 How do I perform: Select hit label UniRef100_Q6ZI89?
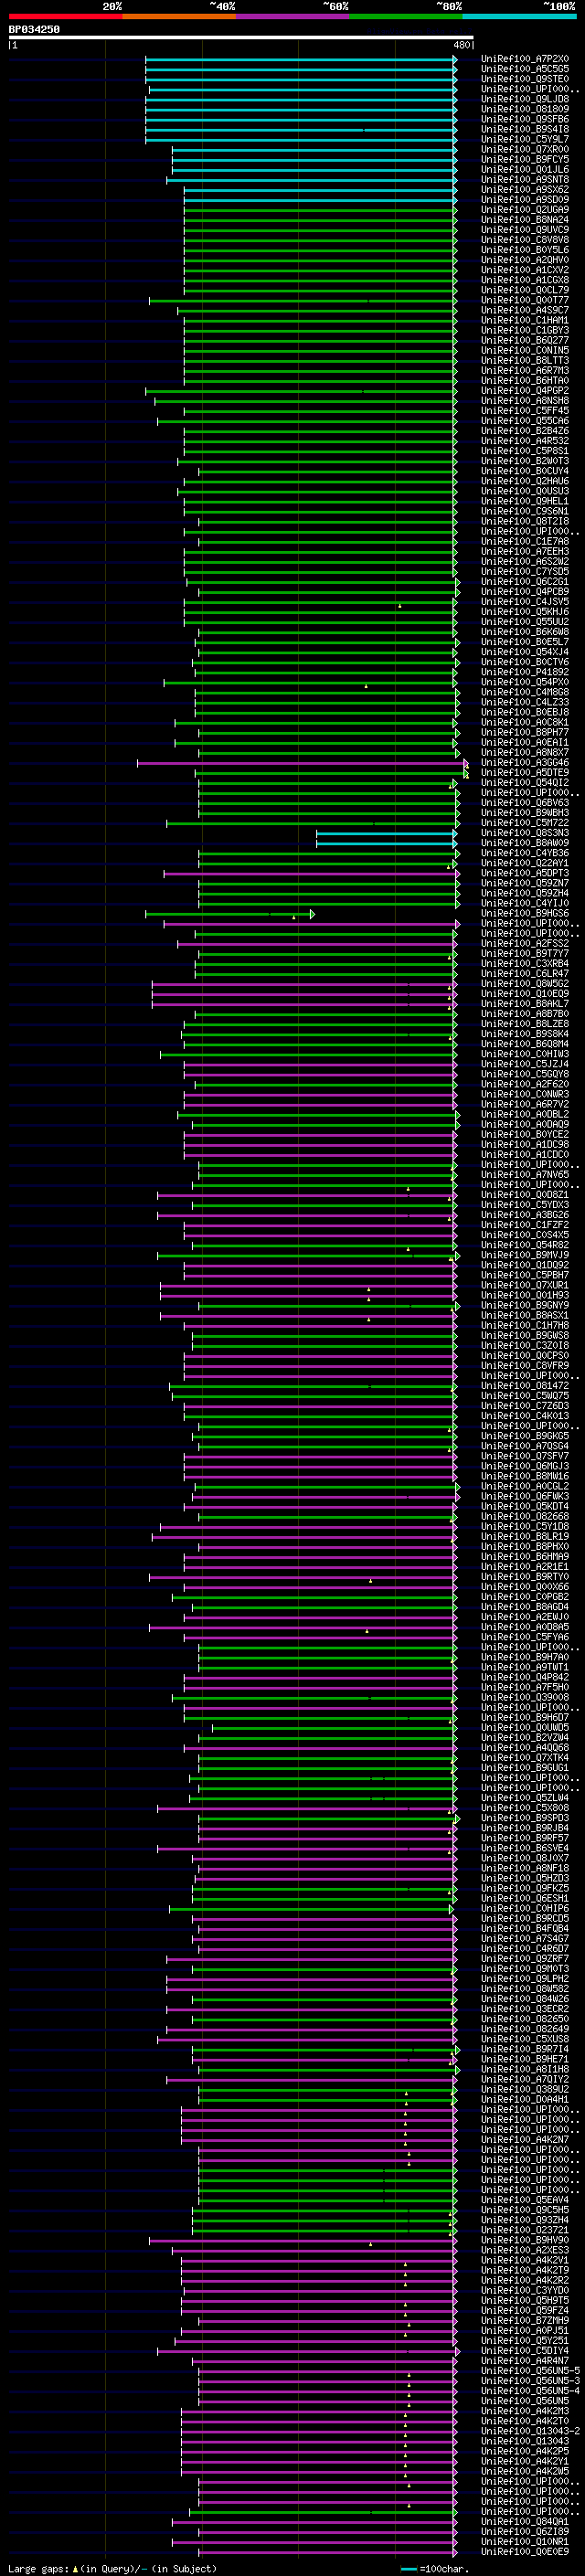(525, 2532)
